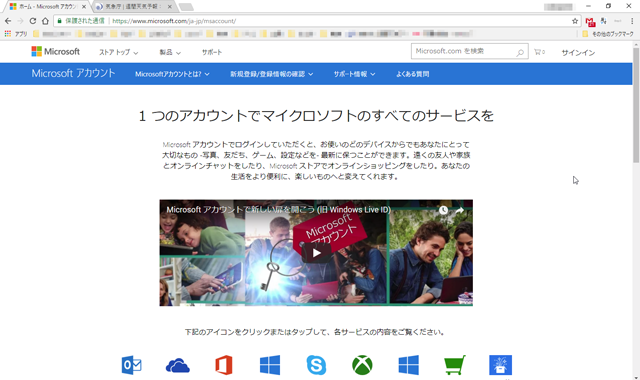Open the blue gift box service icon
The image size is (640, 380).
[500, 365]
